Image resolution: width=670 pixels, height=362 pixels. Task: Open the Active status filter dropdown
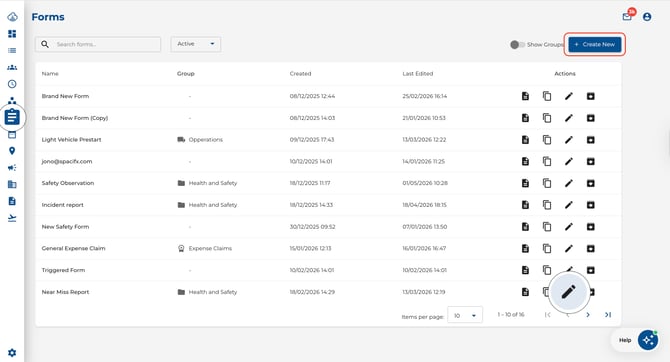[196, 44]
